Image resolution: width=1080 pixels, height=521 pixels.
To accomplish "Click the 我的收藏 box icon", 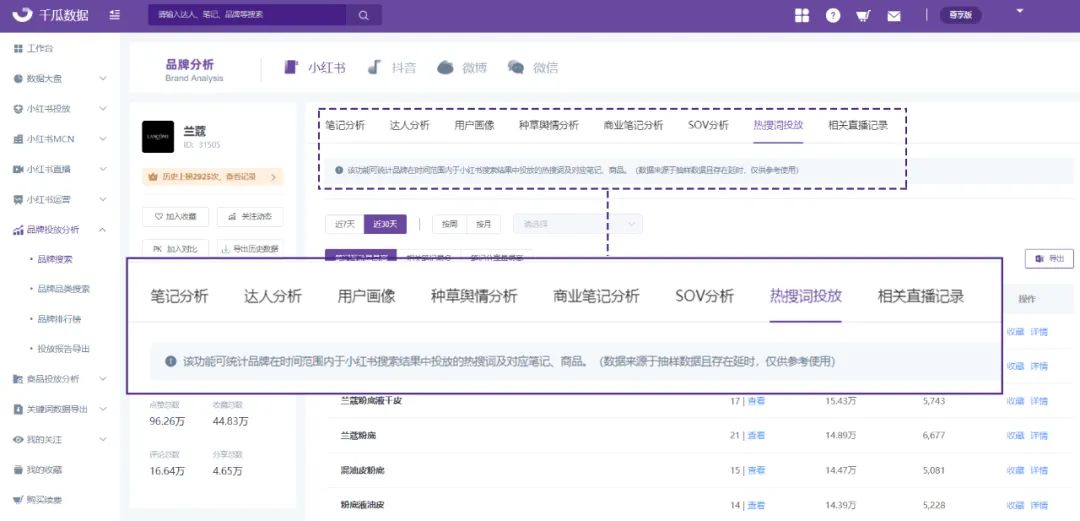I will pos(18,469).
